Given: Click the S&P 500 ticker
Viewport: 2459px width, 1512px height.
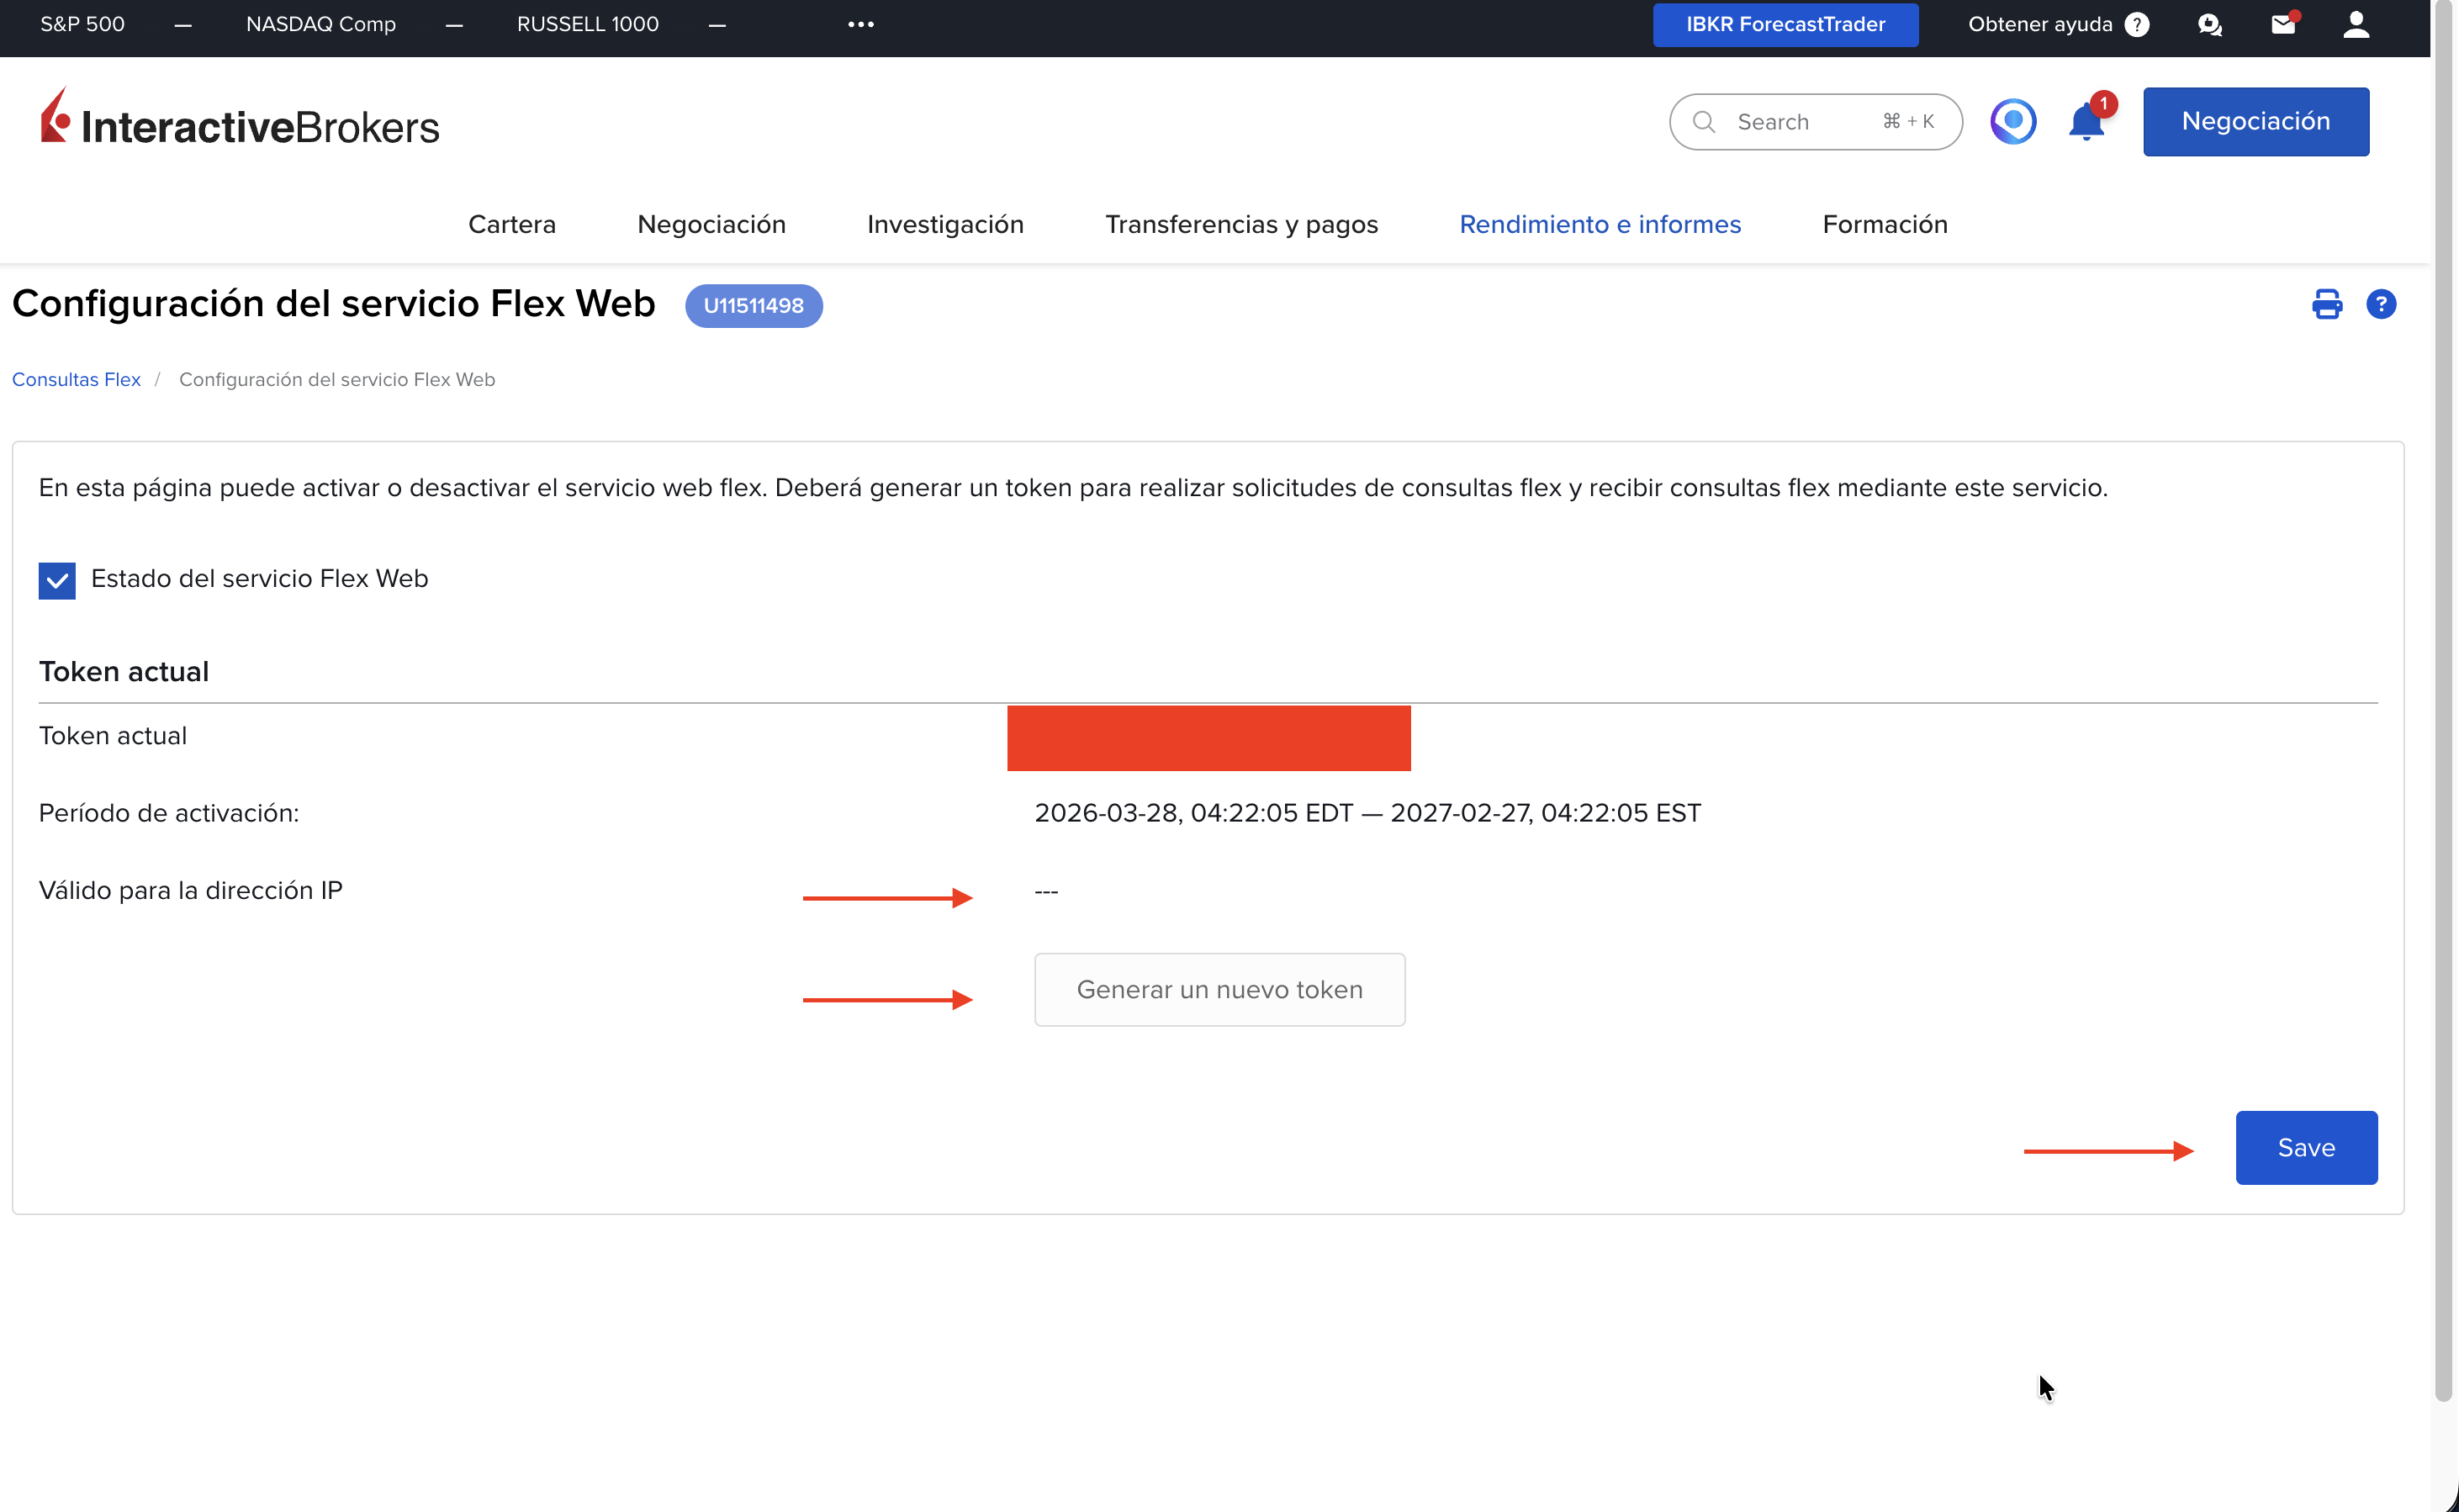Looking at the screenshot, I should tap(82, 24).
